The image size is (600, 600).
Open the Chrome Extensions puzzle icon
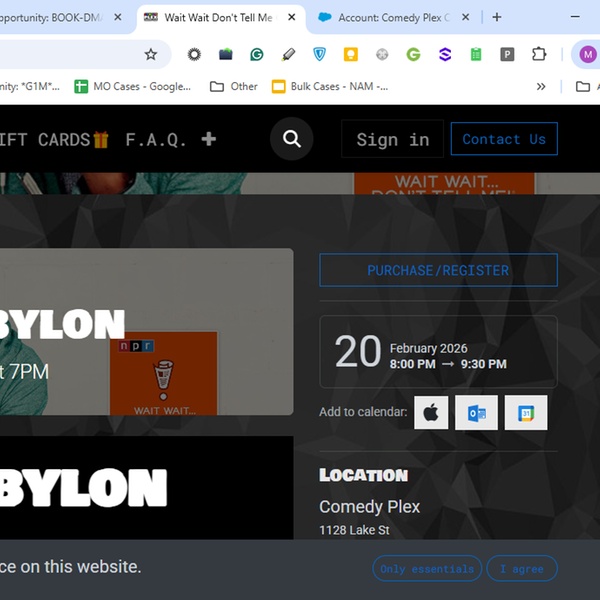pos(539,55)
